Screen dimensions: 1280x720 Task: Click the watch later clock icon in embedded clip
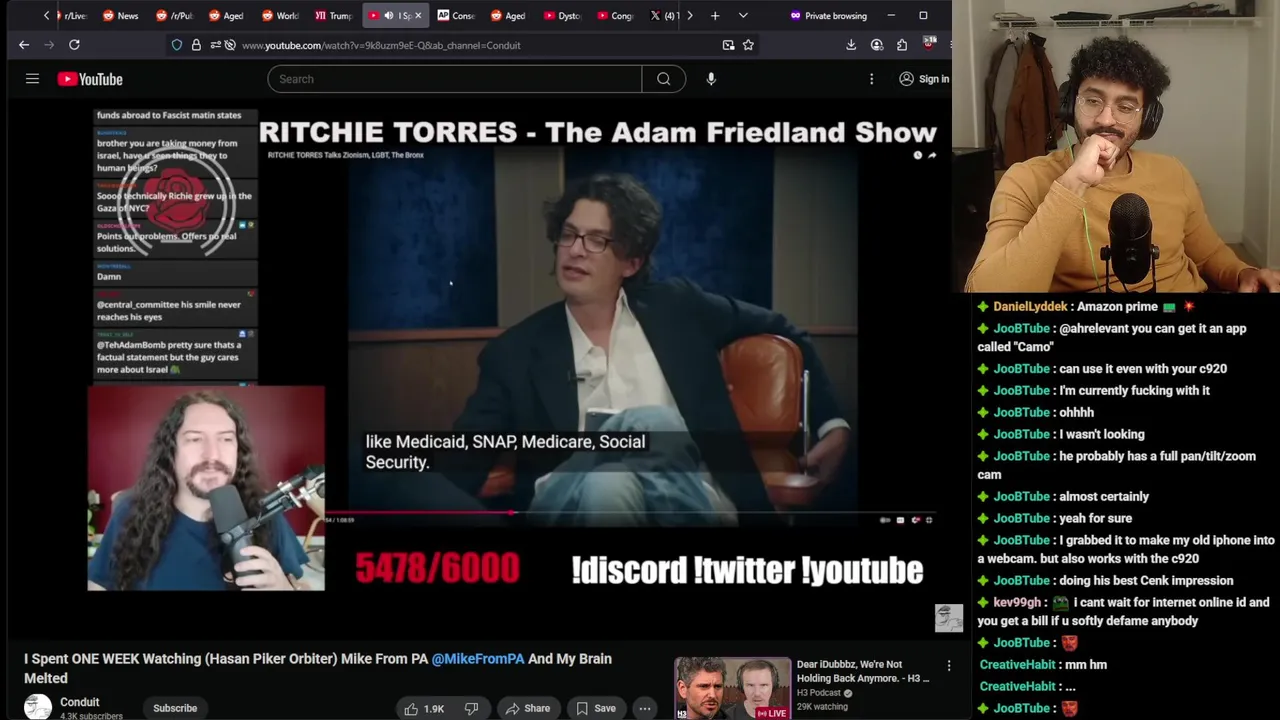point(917,155)
